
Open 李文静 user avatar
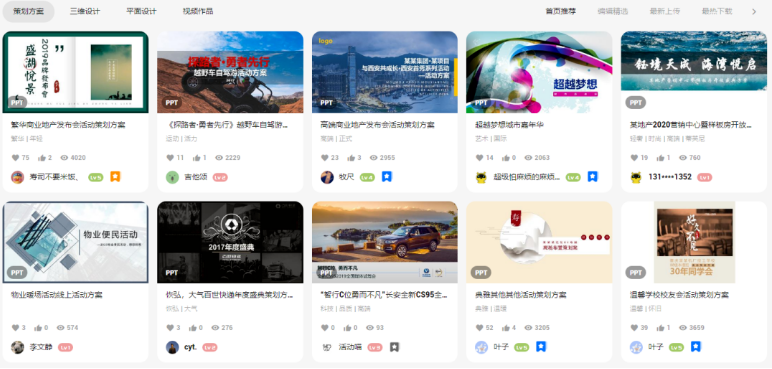[18, 347]
